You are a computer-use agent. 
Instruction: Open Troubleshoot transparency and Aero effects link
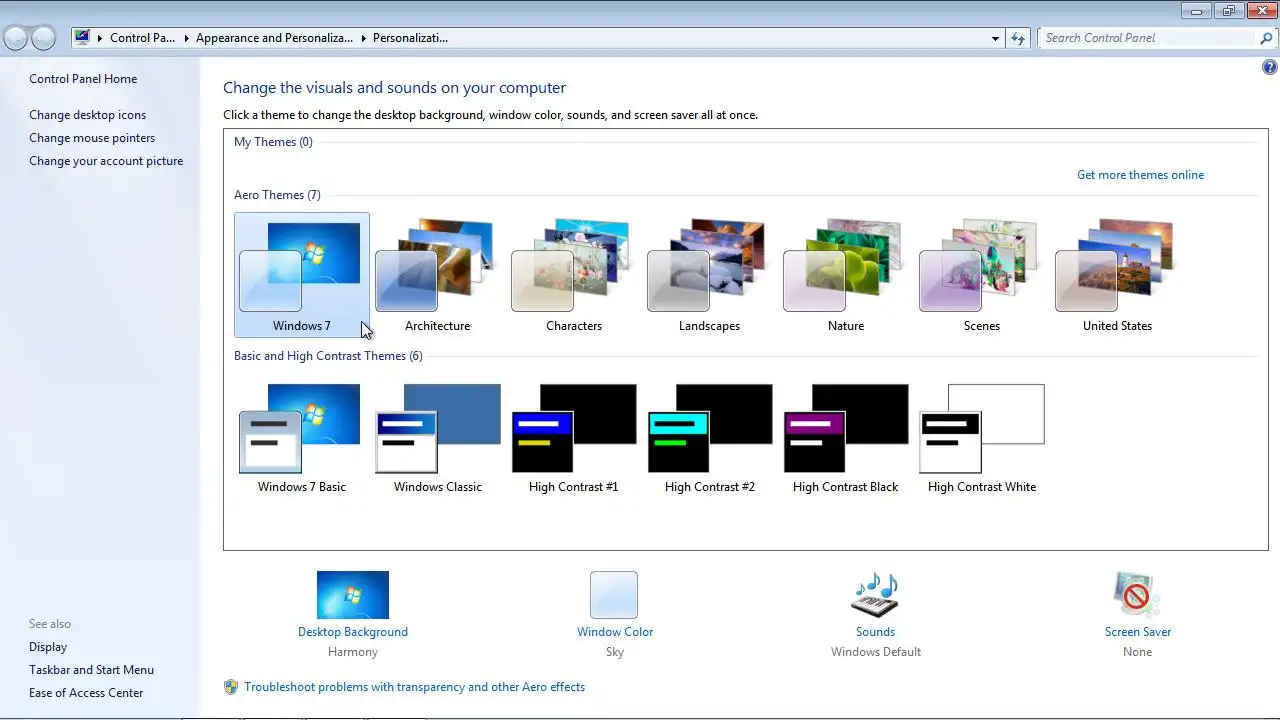pyautogui.click(x=414, y=687)
